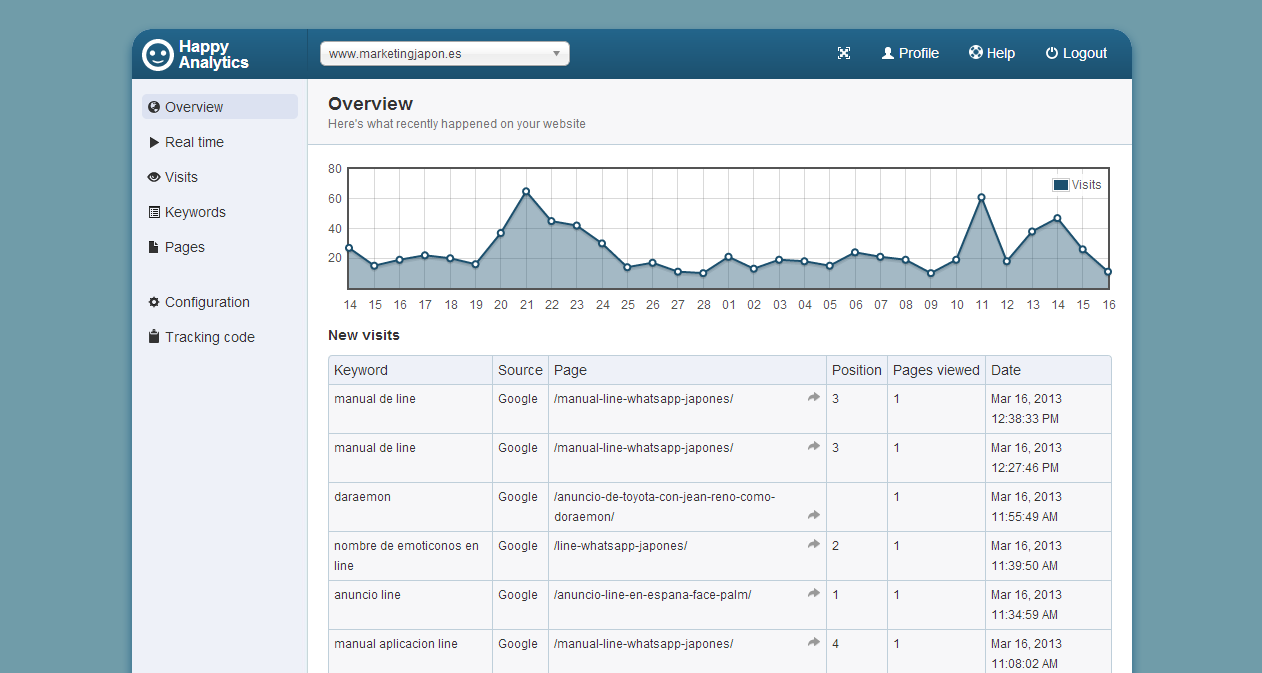Viewport: 1262px width, 673px height.
Task: Log out using the Logout link
Action: [x=1076, y=54]
